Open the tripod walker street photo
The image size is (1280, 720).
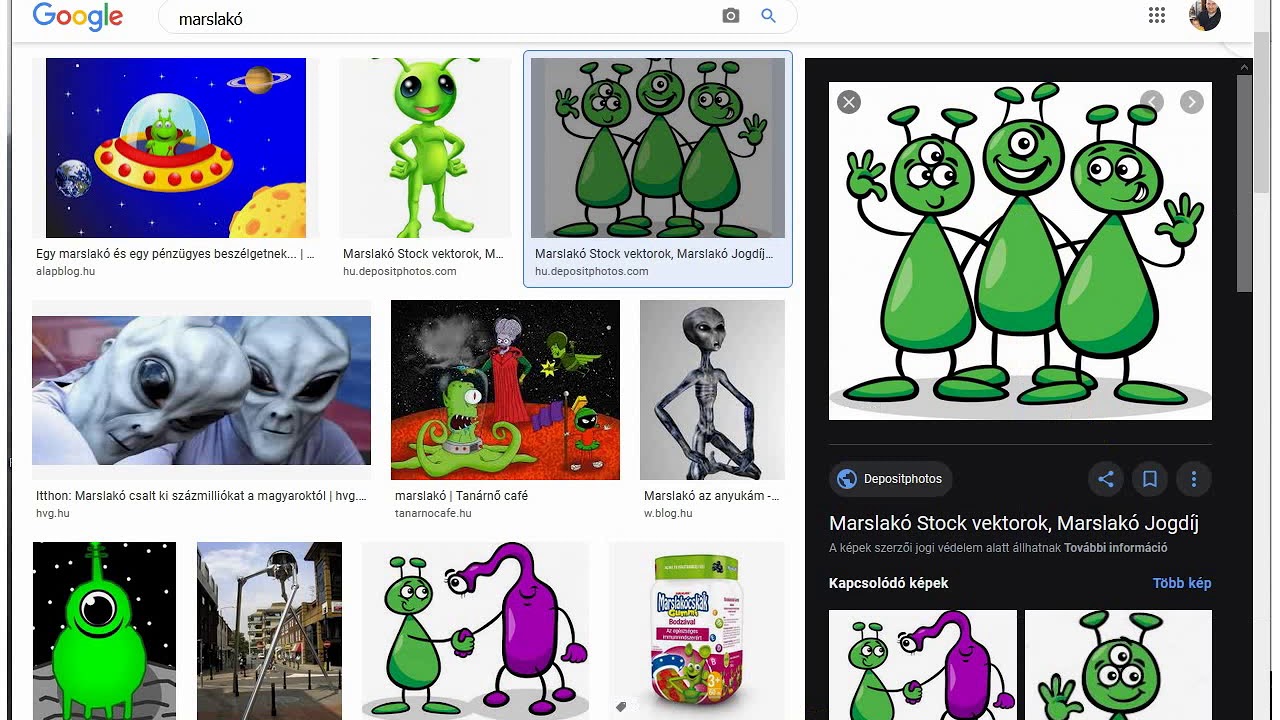(x=269, y=631)
